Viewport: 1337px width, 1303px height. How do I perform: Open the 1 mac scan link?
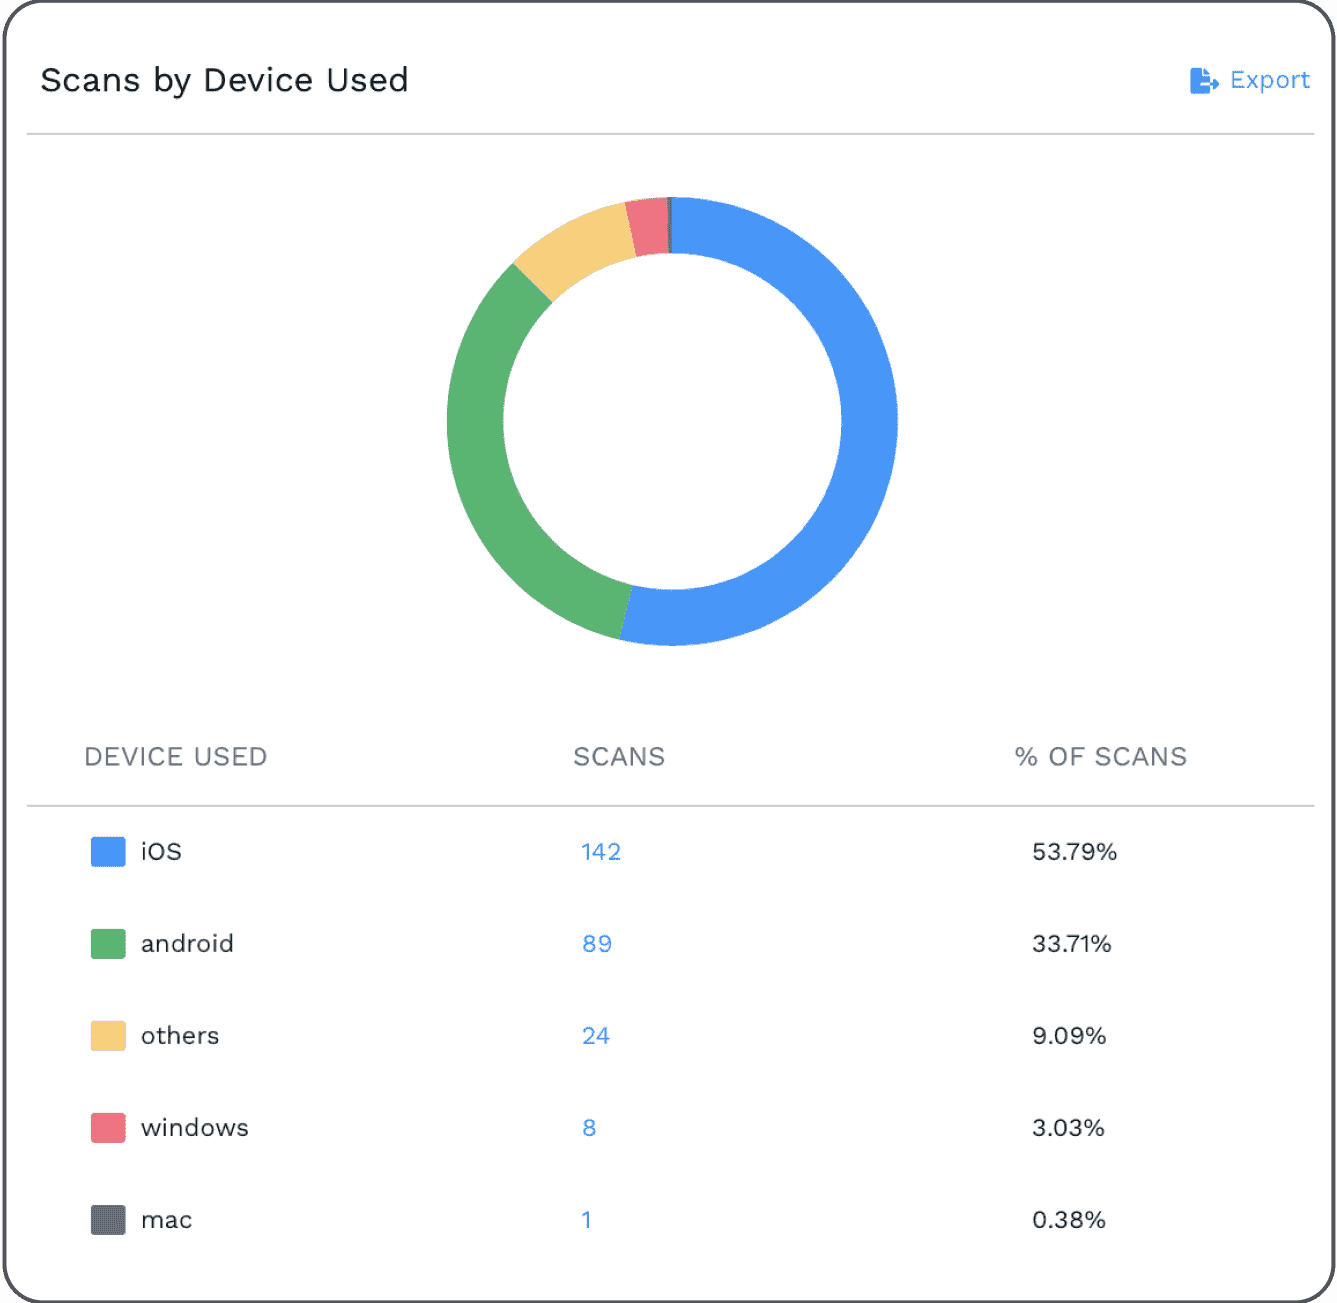coord(587,1220)
